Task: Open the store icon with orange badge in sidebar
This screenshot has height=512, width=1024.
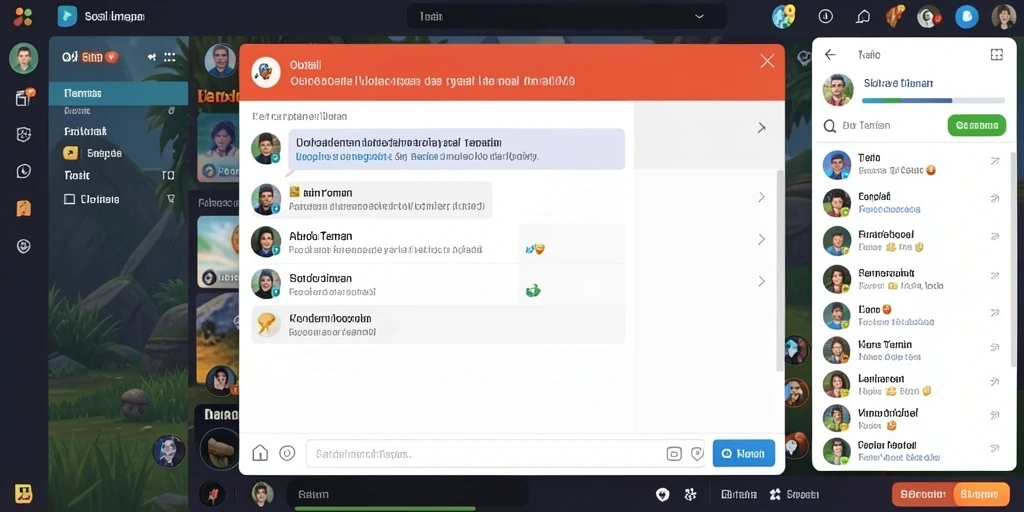Action: tap(24, 97)
